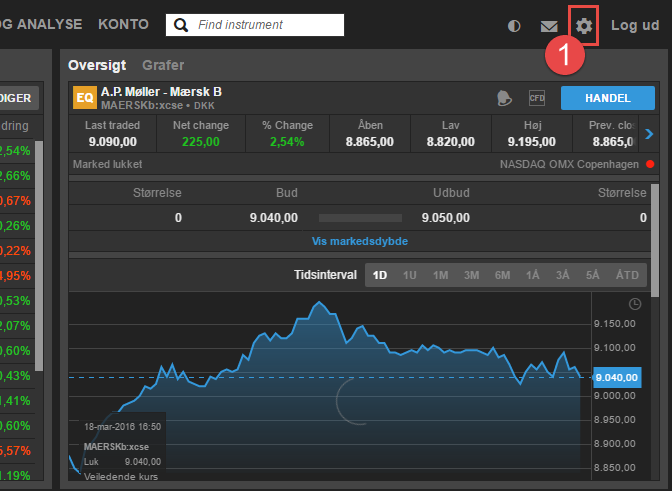Screen dimensions: 672x491
Task: Open the settings gear icon
Action: tap(584, 26)
